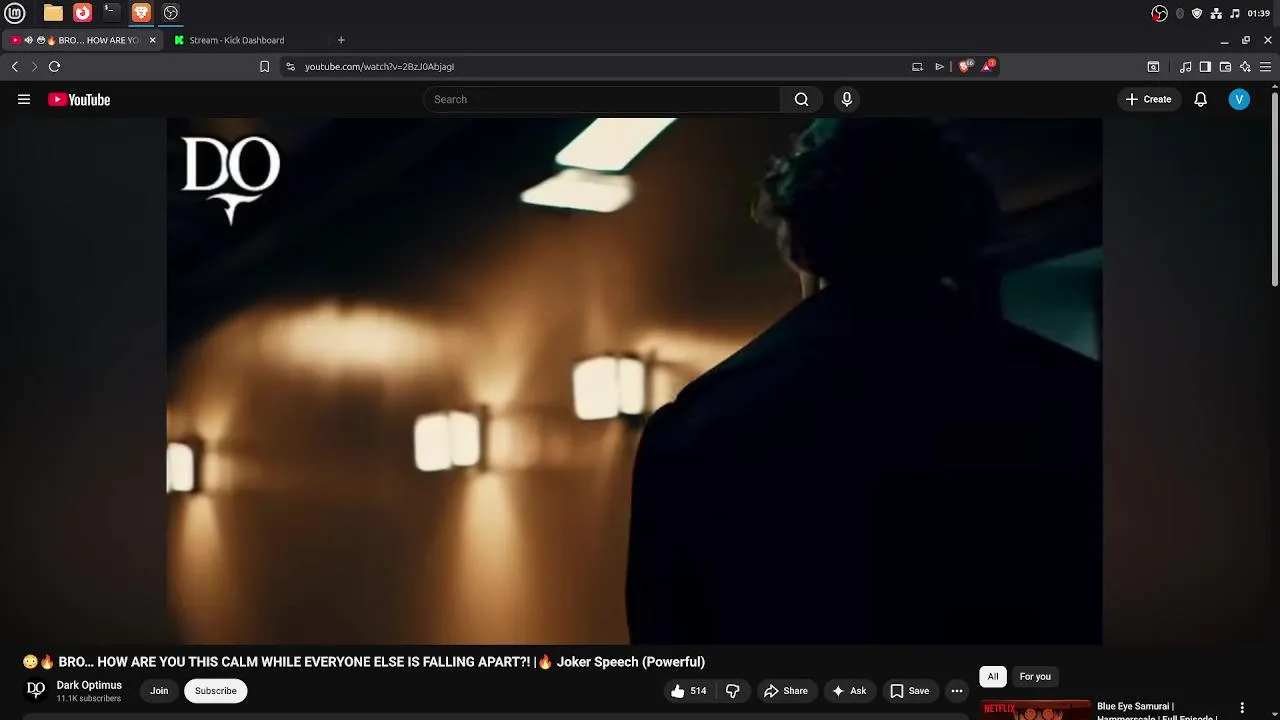1280x720 pixels.
Task: Open the shield security tray icon
Action: (x=1197, y=13)
